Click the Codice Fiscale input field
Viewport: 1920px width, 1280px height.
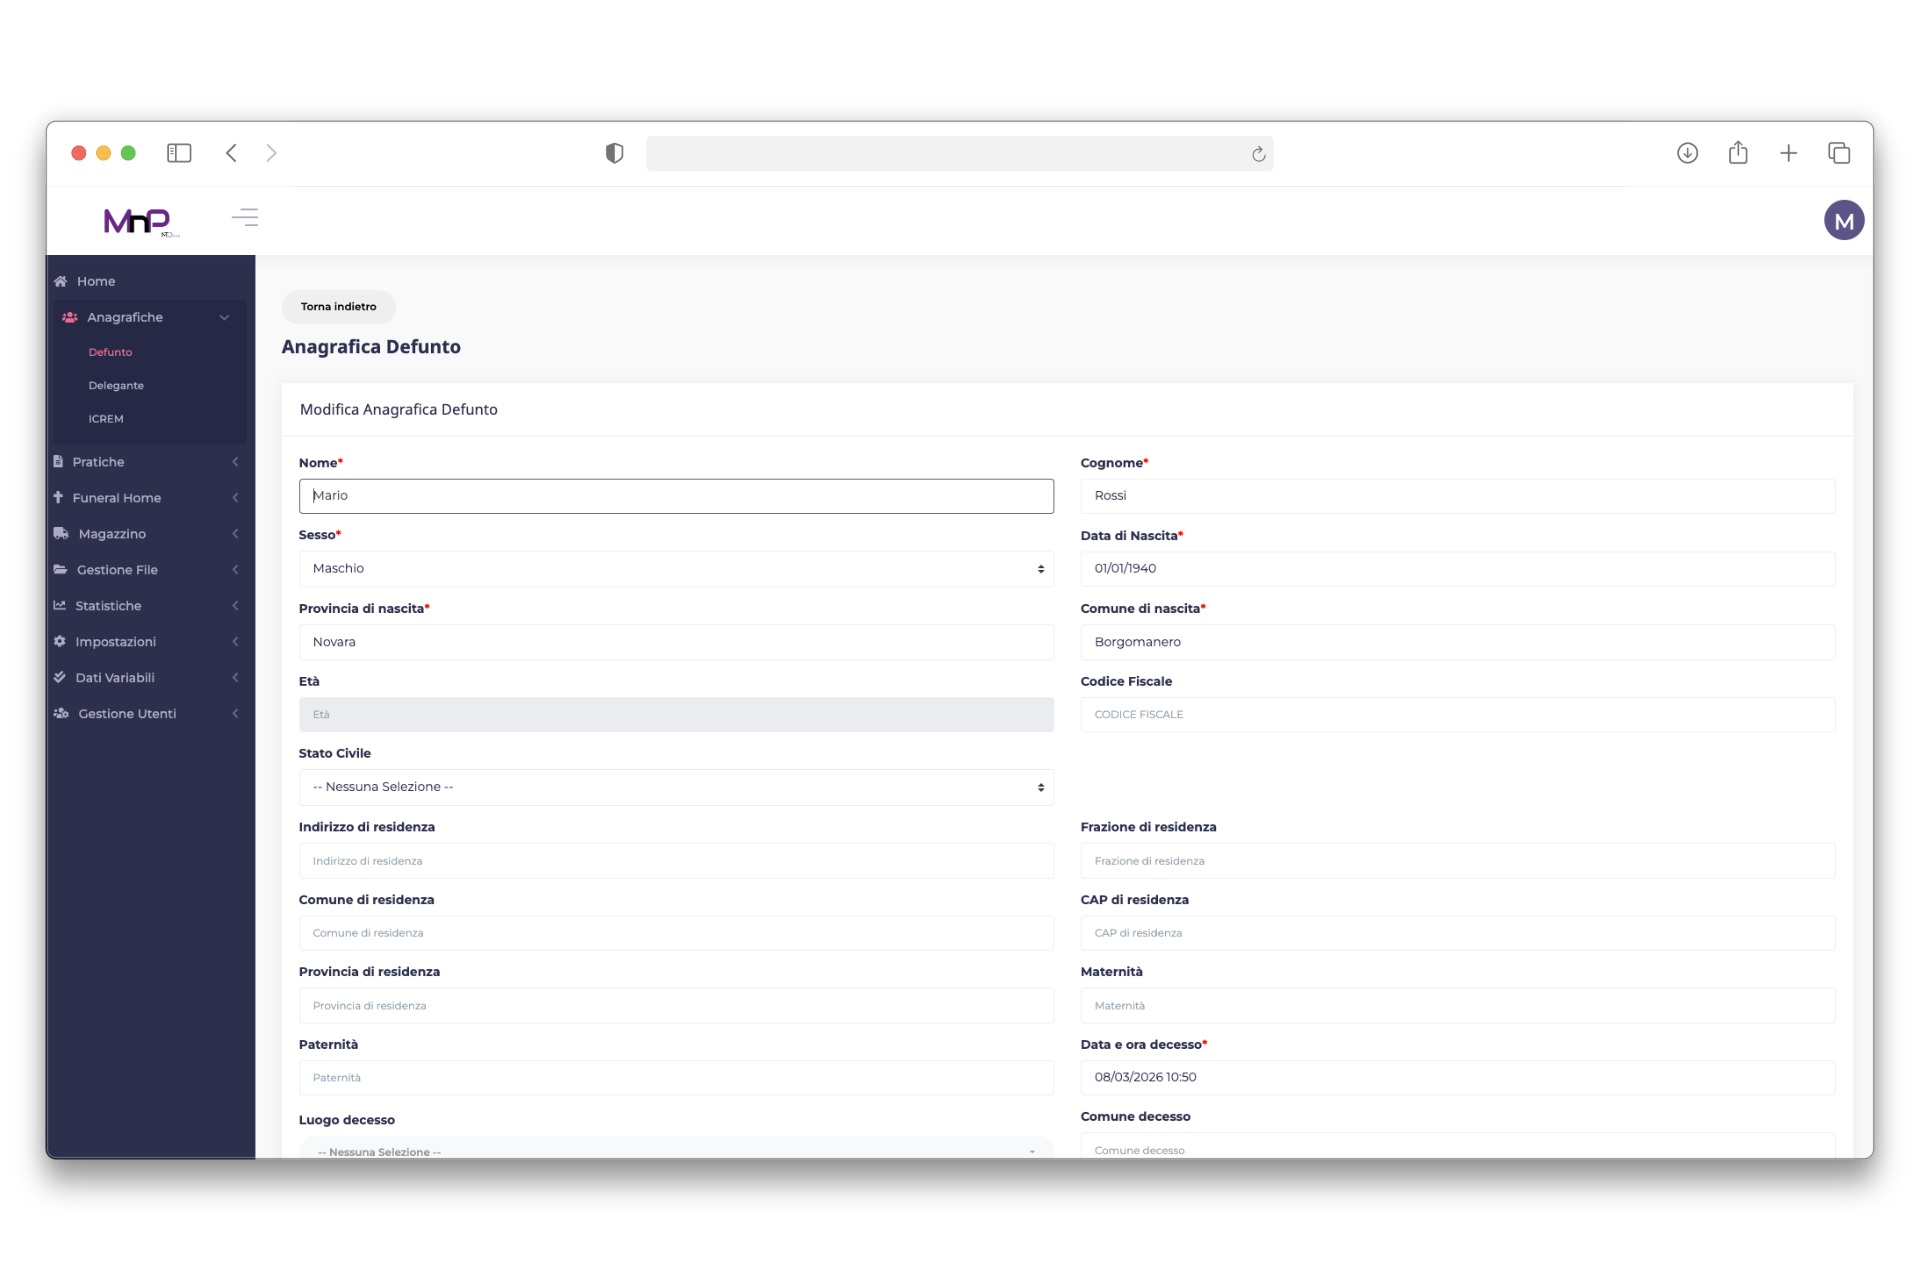[x=1457, y=714]
